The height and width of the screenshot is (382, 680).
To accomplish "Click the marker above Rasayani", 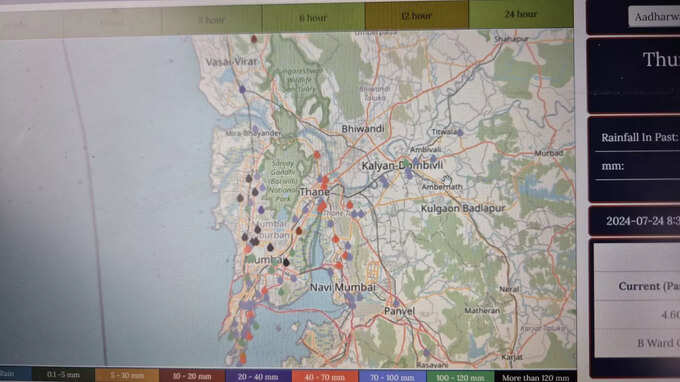I will click(426, 353).
